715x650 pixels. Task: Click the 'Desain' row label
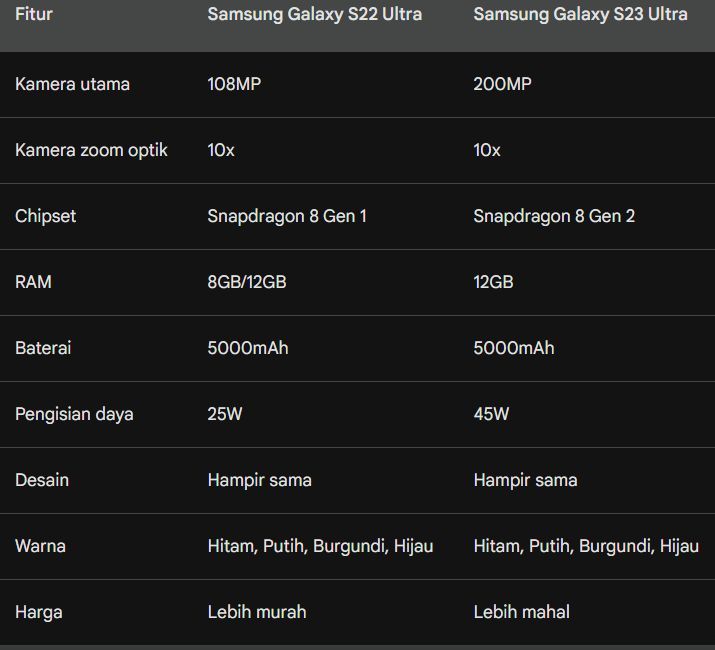[x=42, y=481]
